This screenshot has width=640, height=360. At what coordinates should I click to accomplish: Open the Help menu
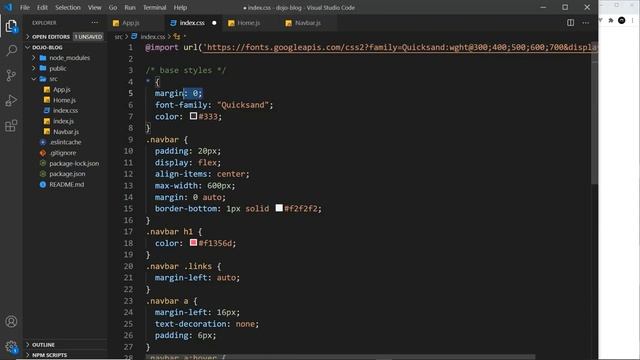(x=180, y=7)
